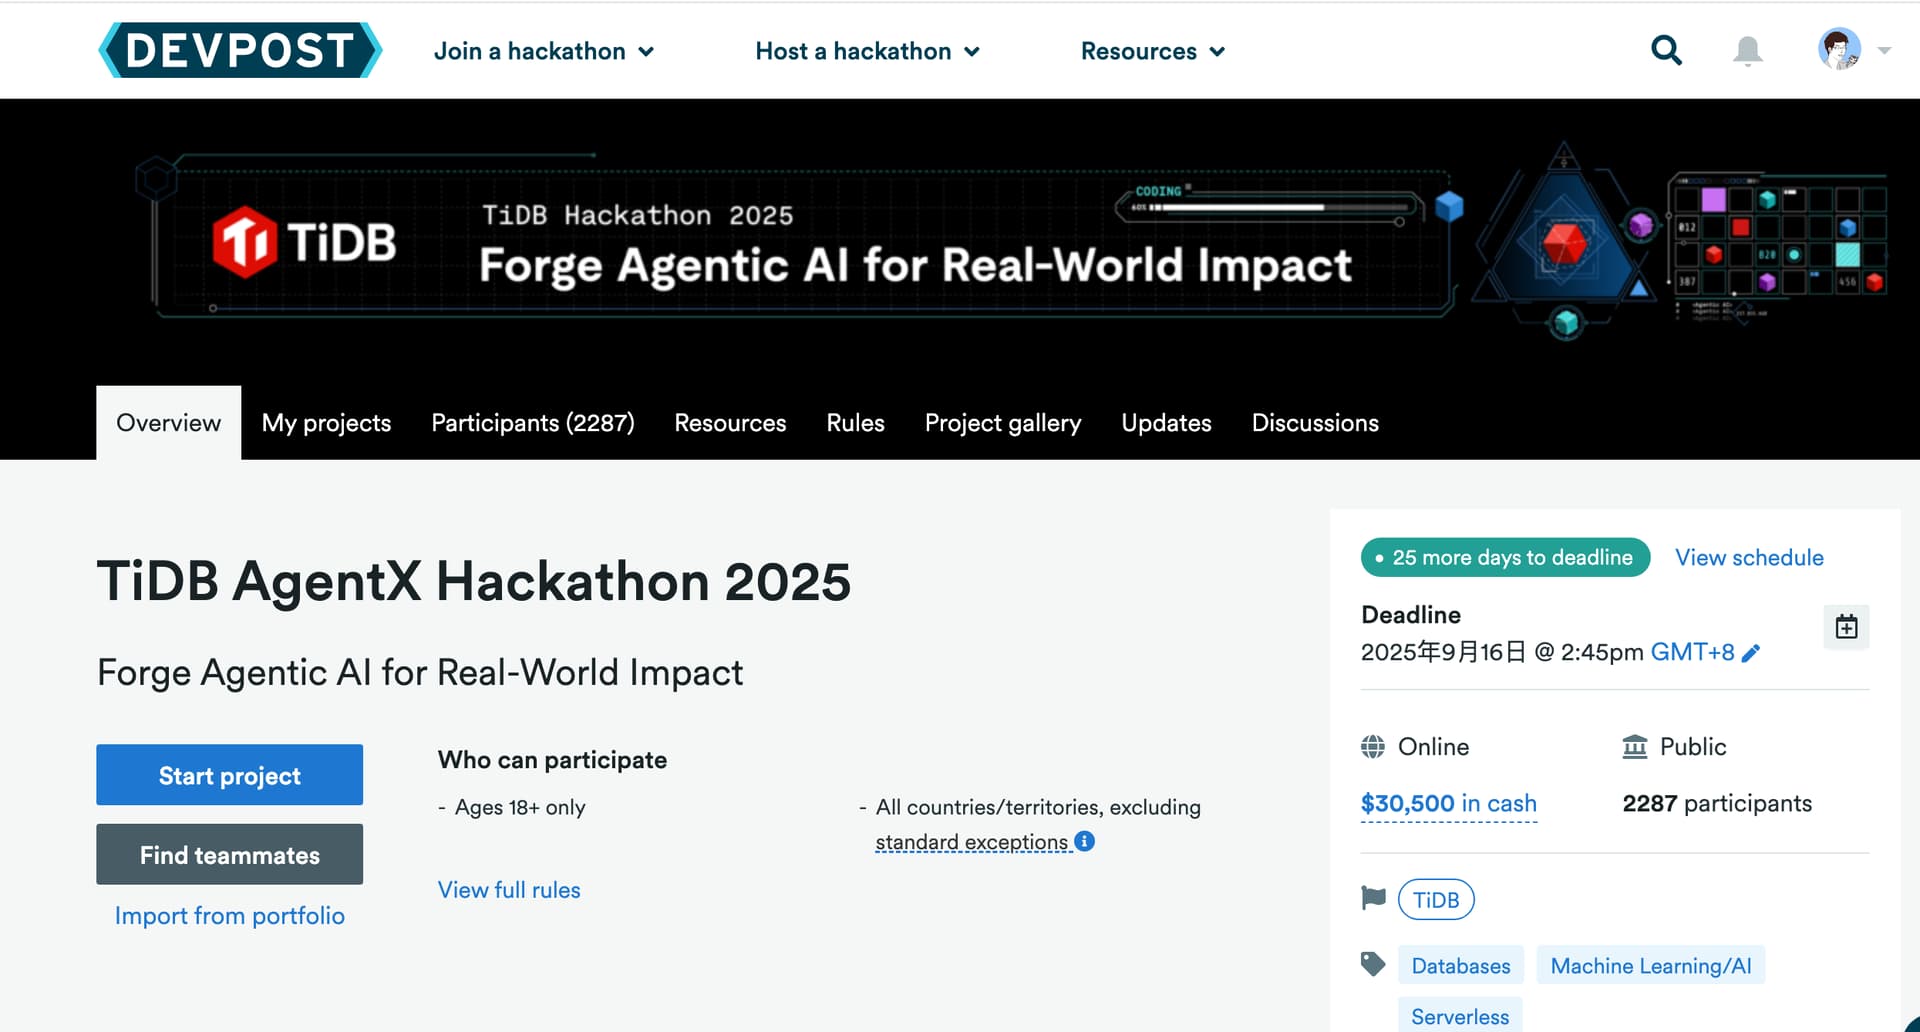Click the TiDB organizer tag
This screenshot has height=1032, width=1920.
[1436, 900]
